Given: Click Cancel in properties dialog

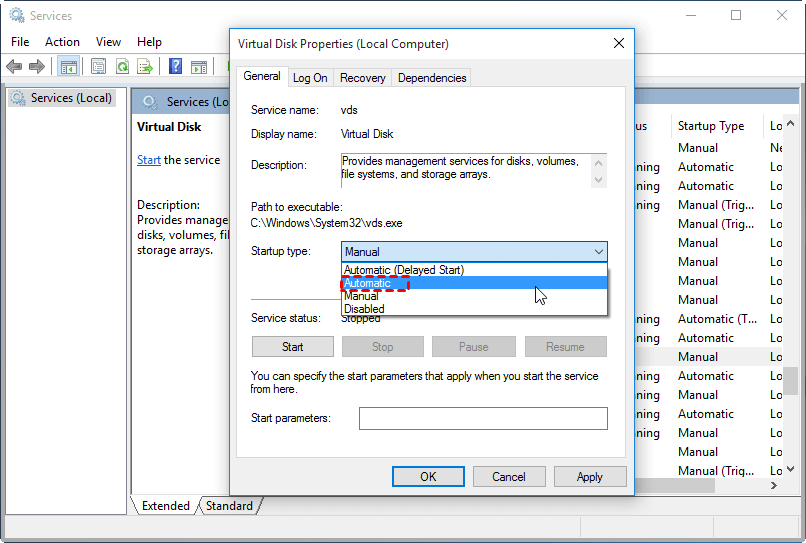Looking at the screenshot, I should [509, 477].
